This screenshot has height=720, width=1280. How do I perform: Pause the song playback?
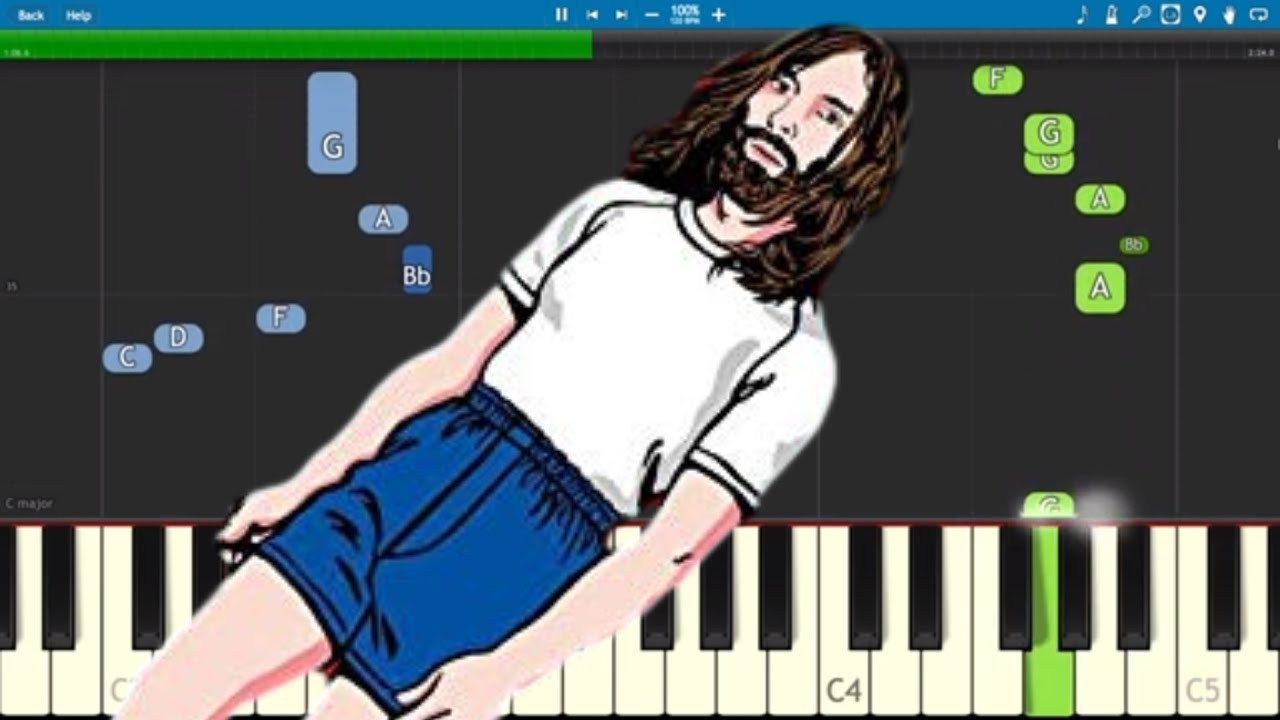click(x=561, y=15)
